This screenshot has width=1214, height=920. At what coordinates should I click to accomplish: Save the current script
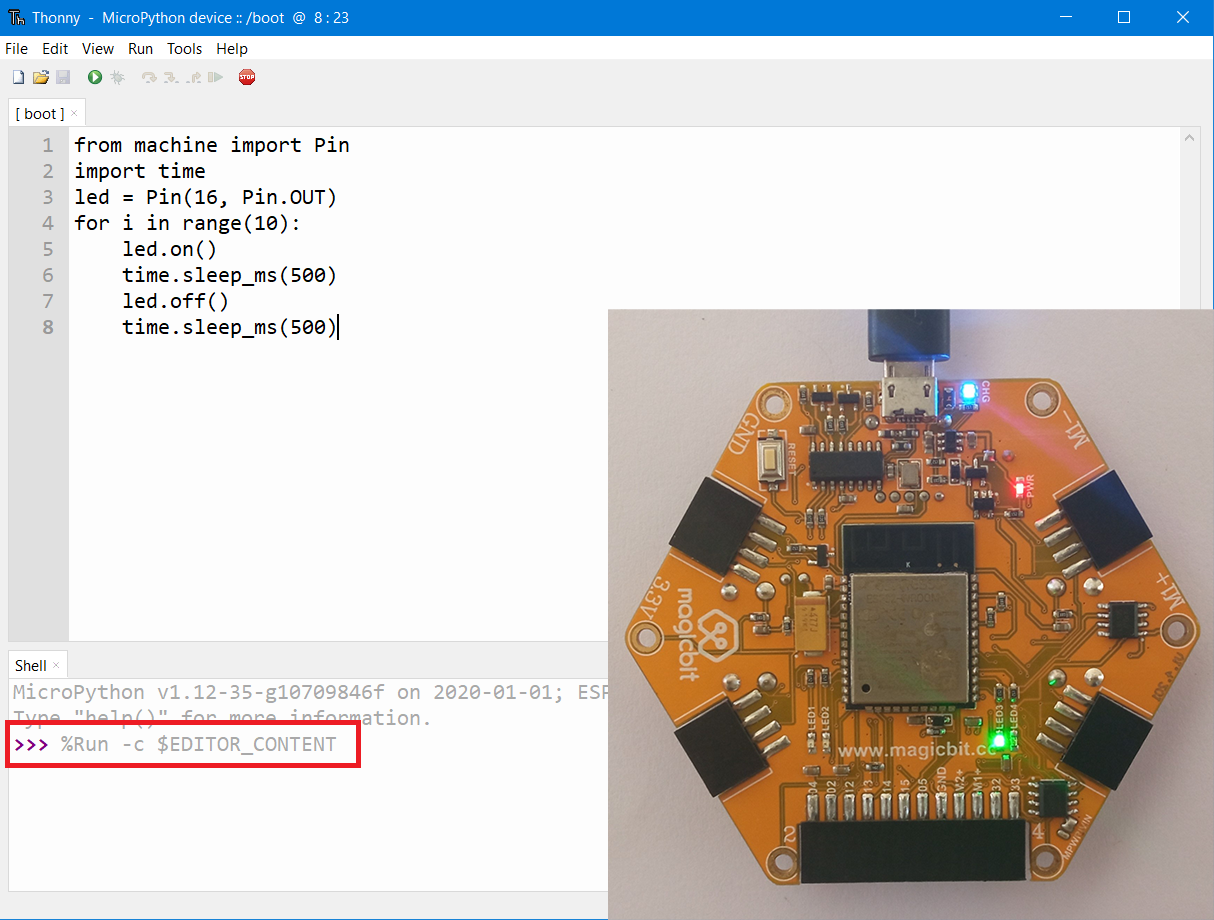click(62, 77)
